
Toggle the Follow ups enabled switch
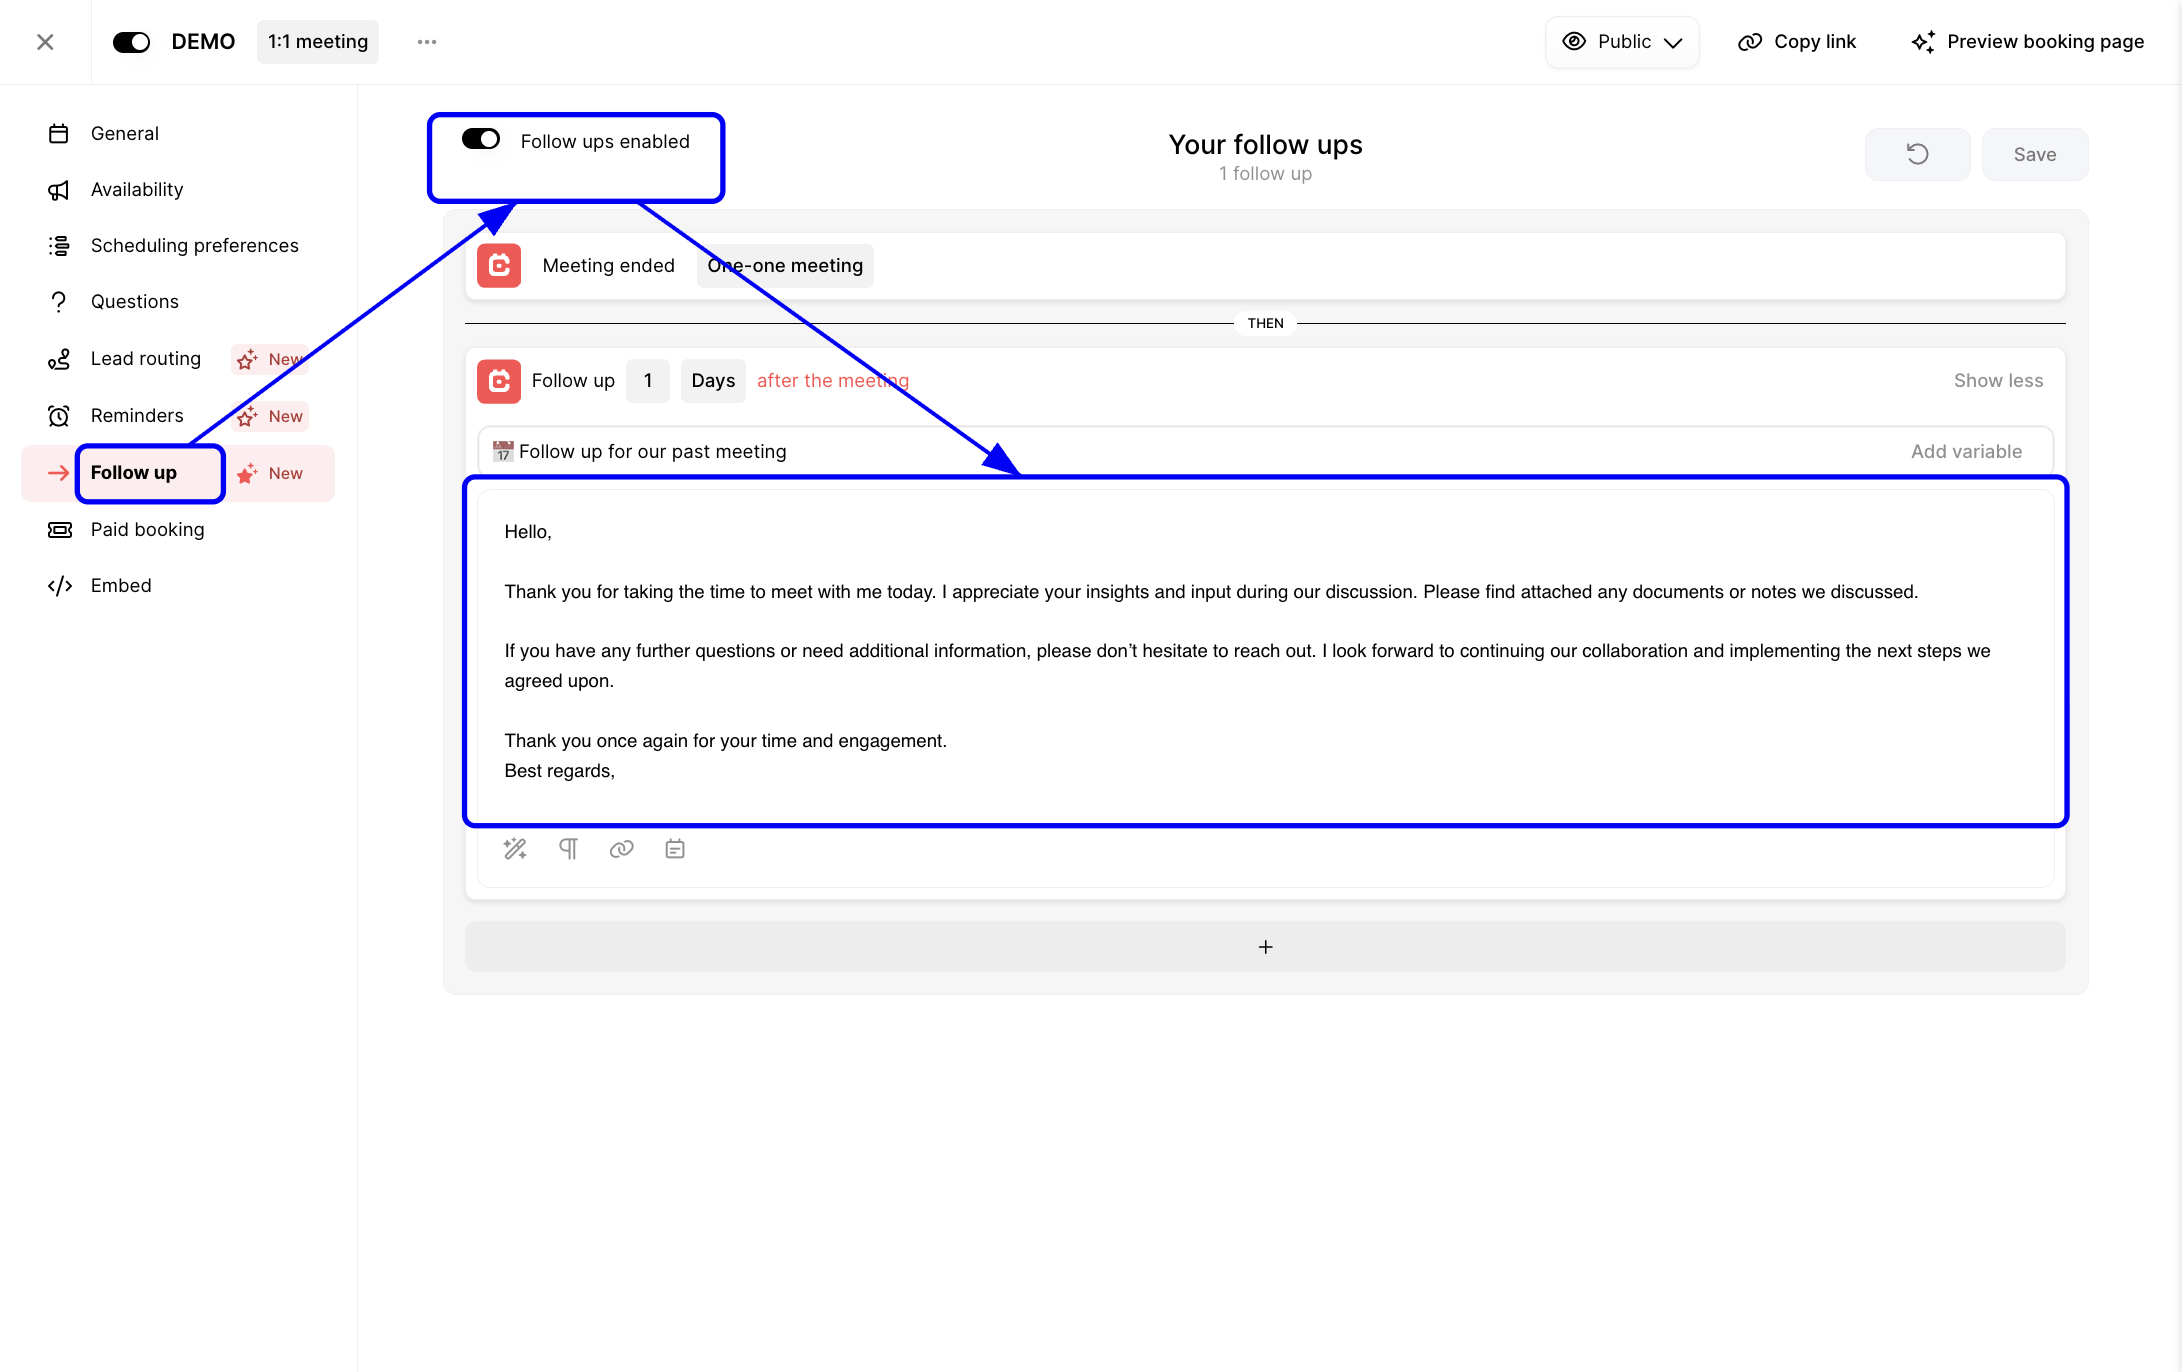click(x=480, y=139)
